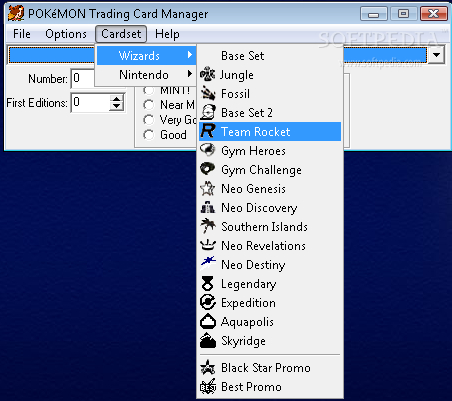Focus the Number input field
452x401 pixels.
coord(83,79)
